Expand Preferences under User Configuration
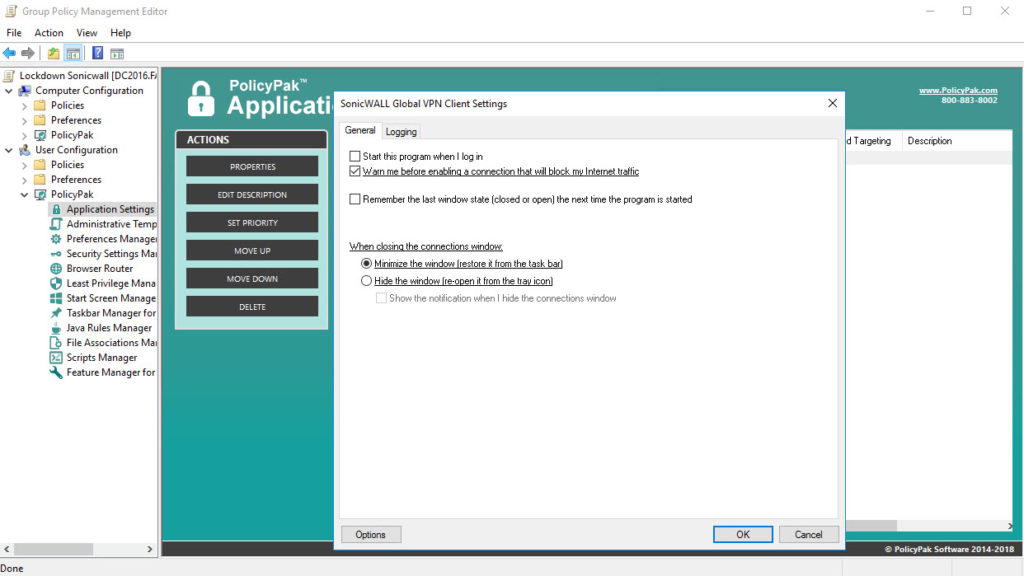1024x576 pixels. 24,180
